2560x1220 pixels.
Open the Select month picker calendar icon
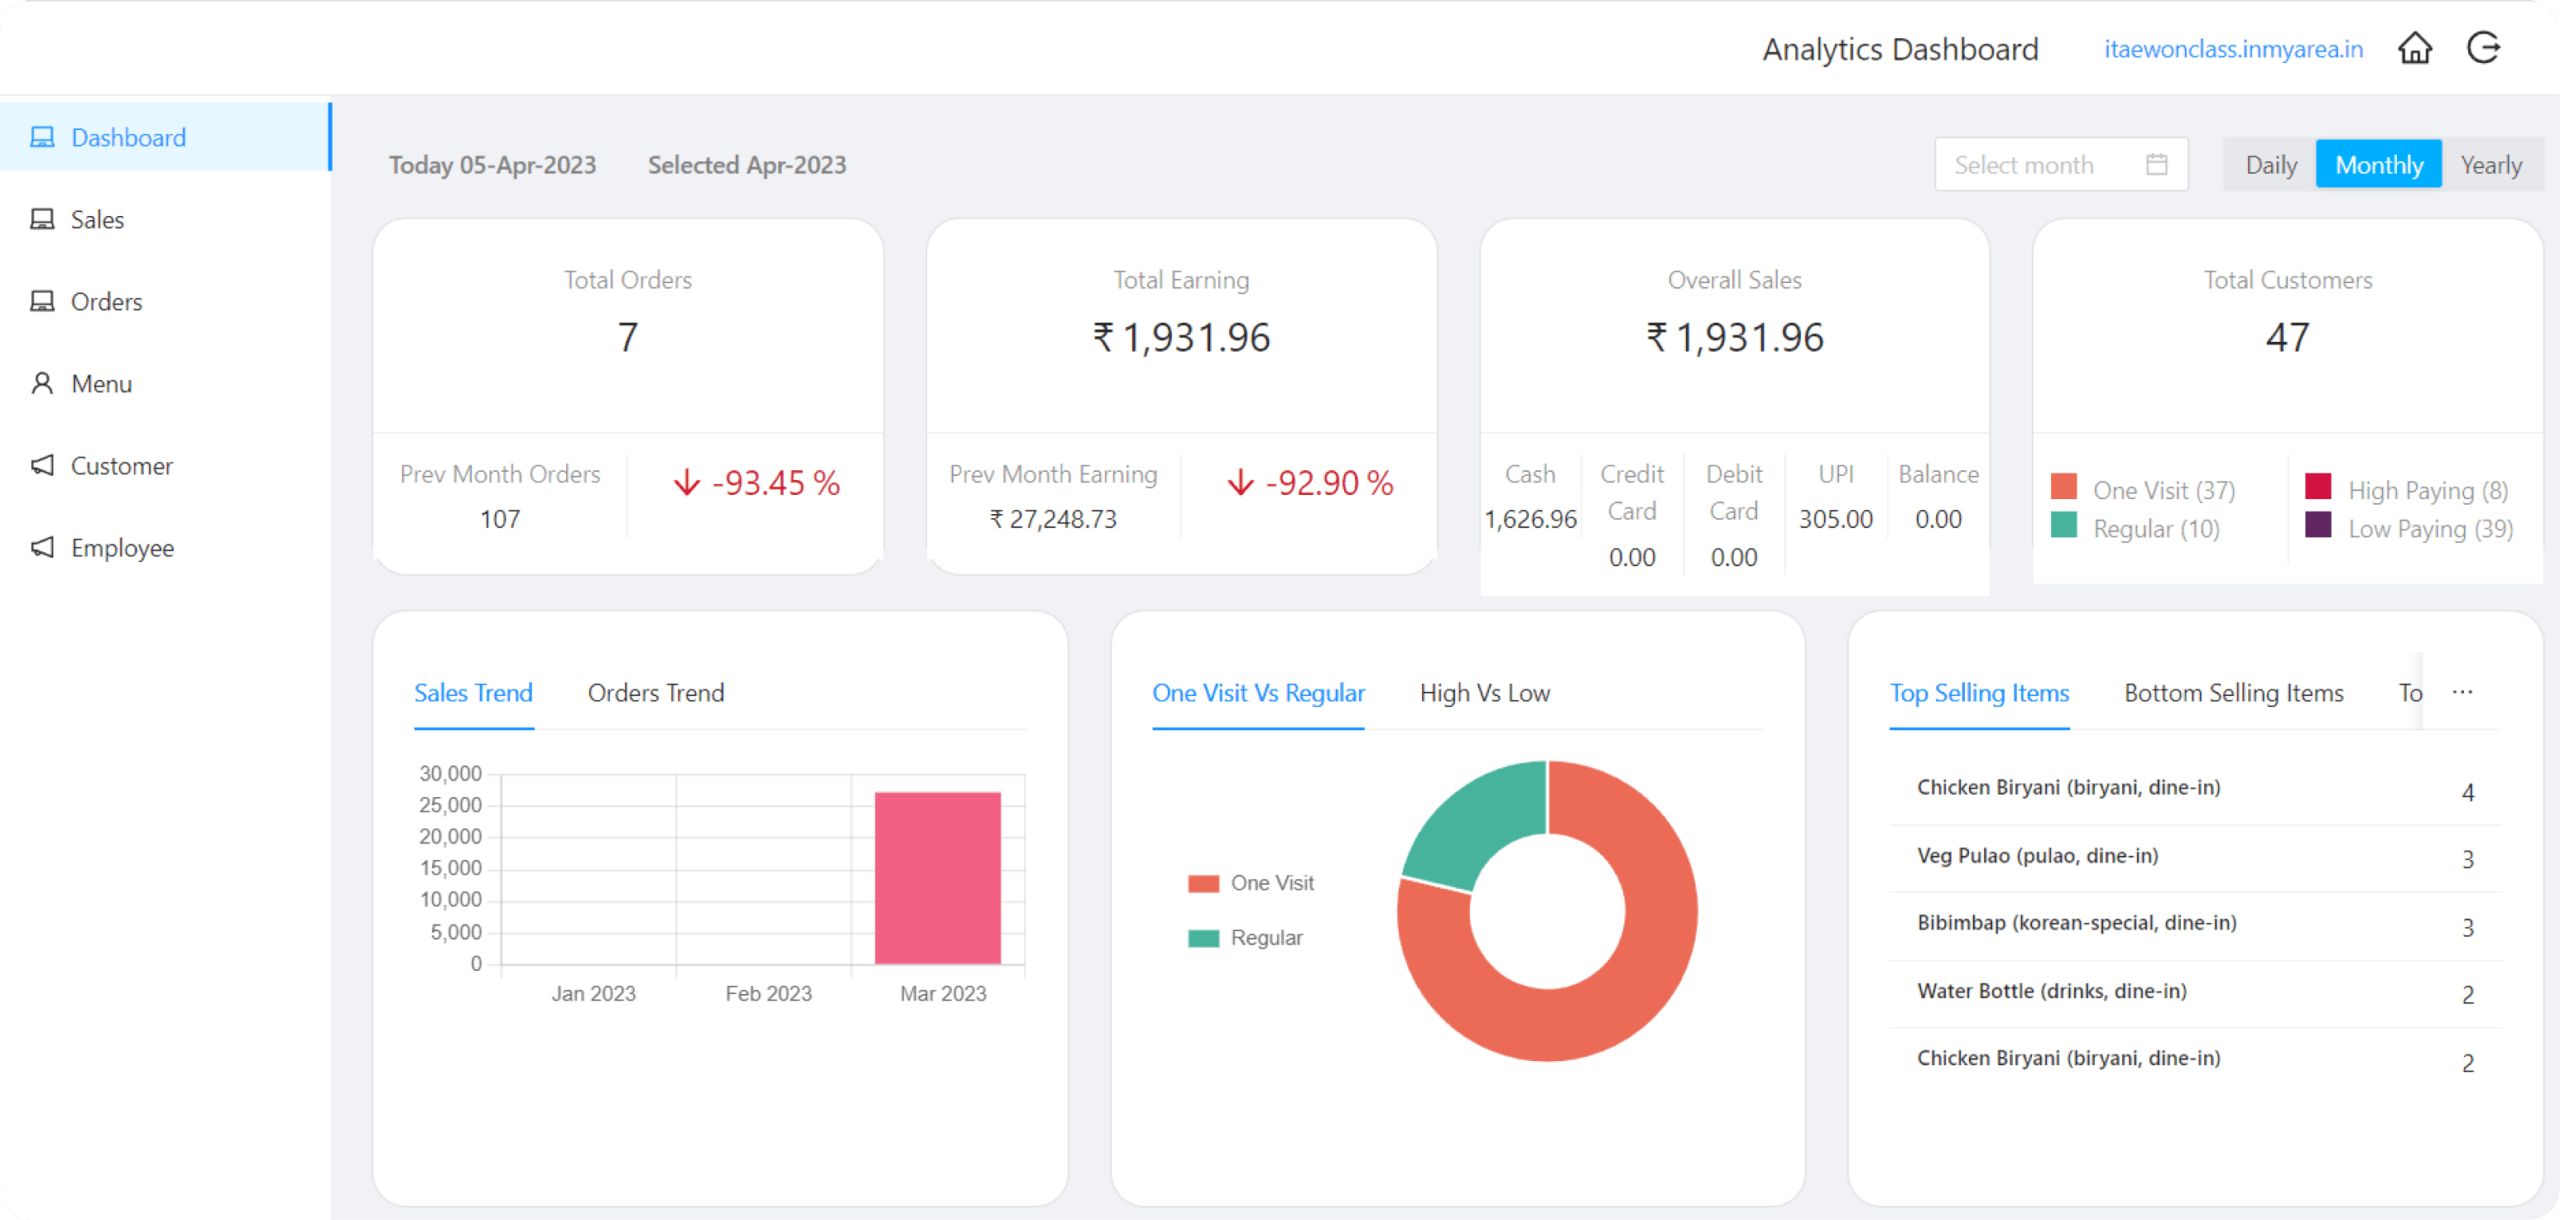point(2156,165)
